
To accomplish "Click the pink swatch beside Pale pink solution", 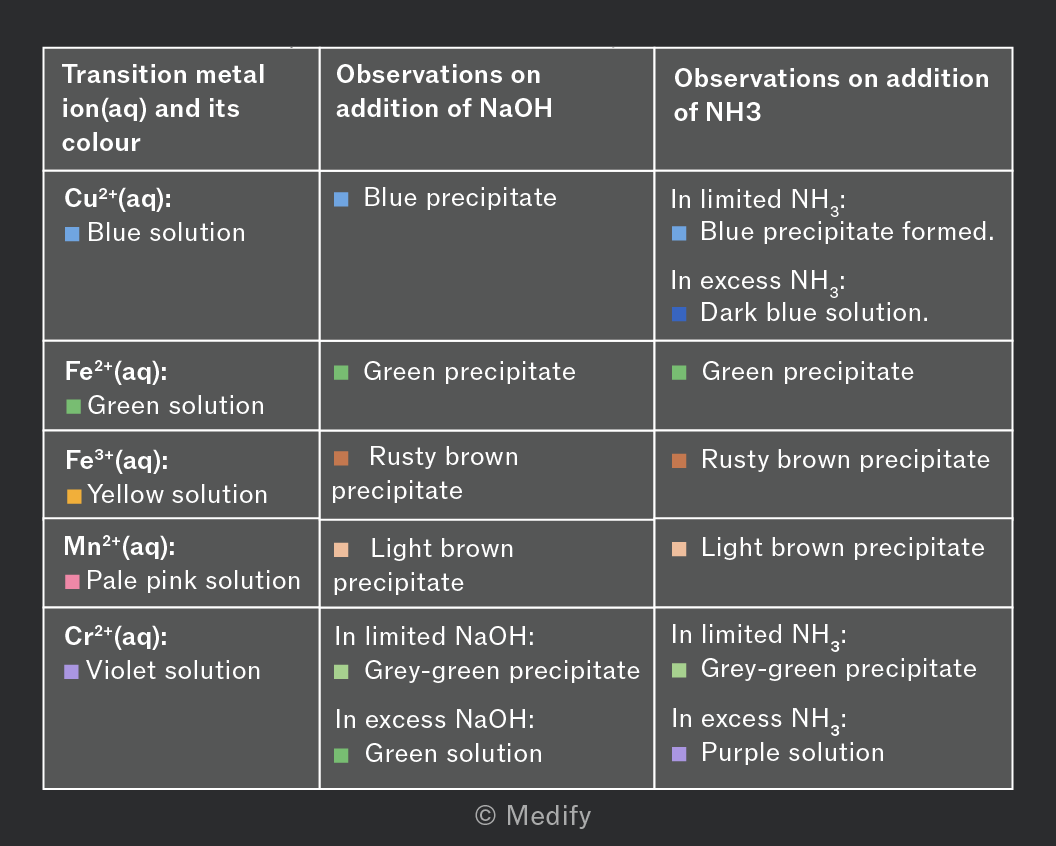I will (x=72, y=581).
